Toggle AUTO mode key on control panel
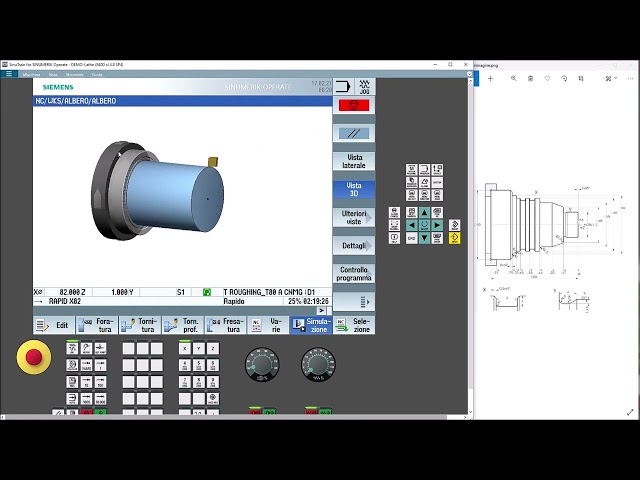This screenshot has height=480, width=640. [x=72, y=399]
